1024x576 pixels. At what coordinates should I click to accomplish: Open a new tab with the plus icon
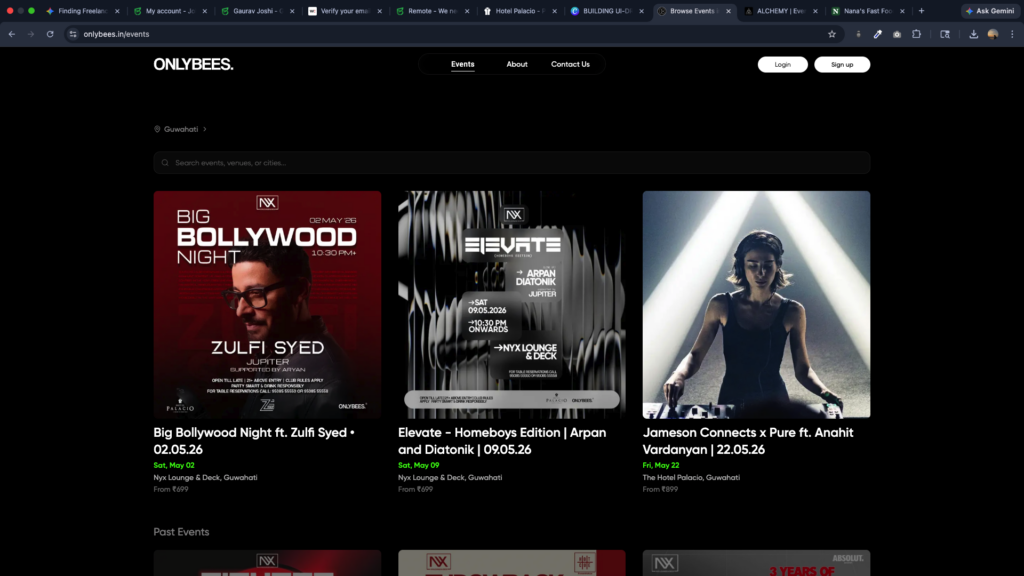point(921,10)
